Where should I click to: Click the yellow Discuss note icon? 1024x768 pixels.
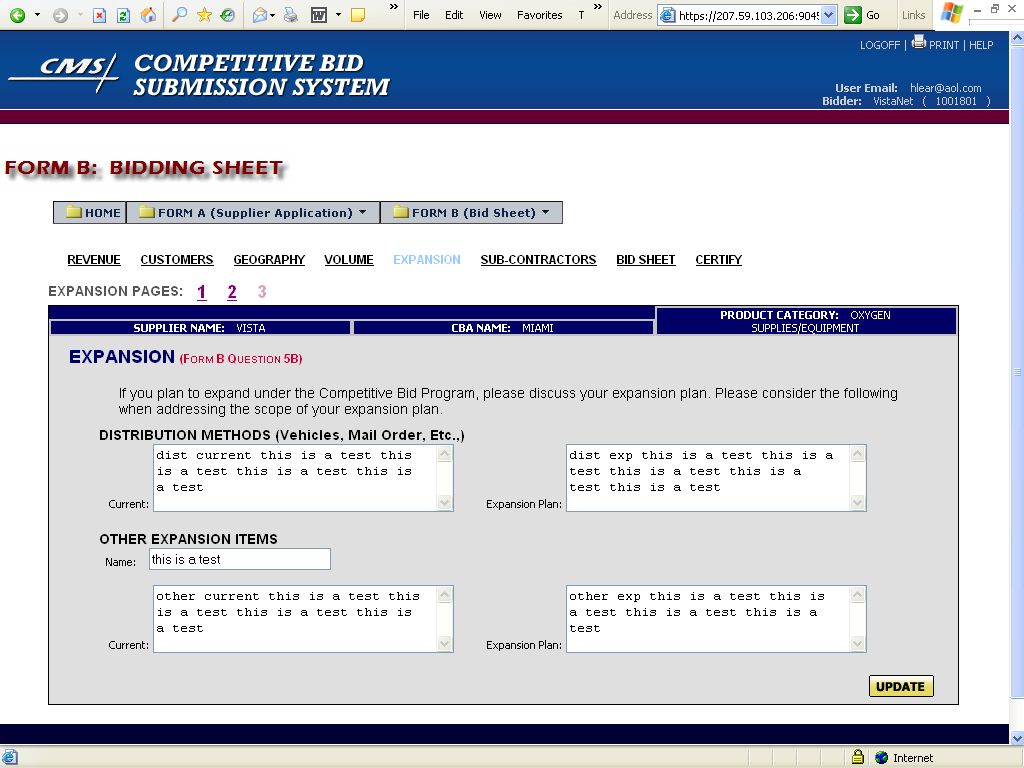[x=358, y=14]
